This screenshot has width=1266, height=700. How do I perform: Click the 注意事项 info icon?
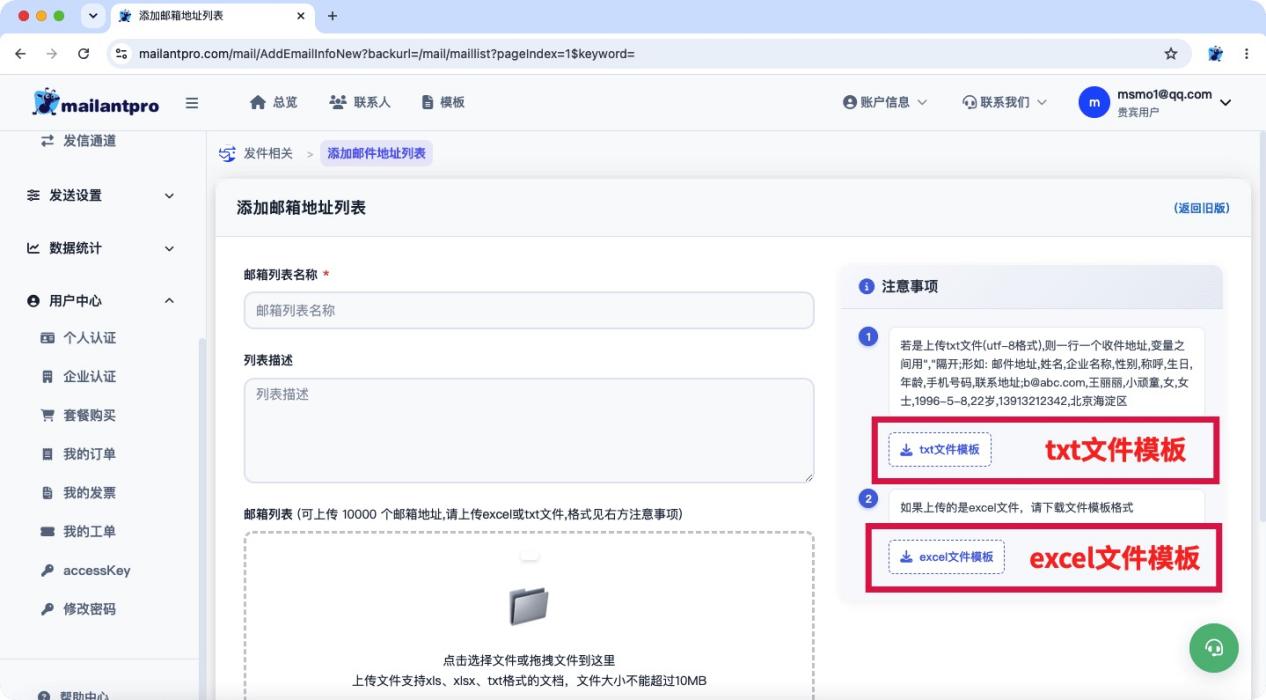point(867,286)
